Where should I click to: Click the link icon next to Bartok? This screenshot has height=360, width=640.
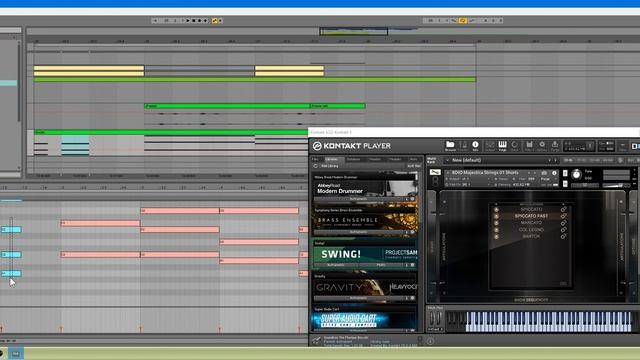click(x=563, y=236)
